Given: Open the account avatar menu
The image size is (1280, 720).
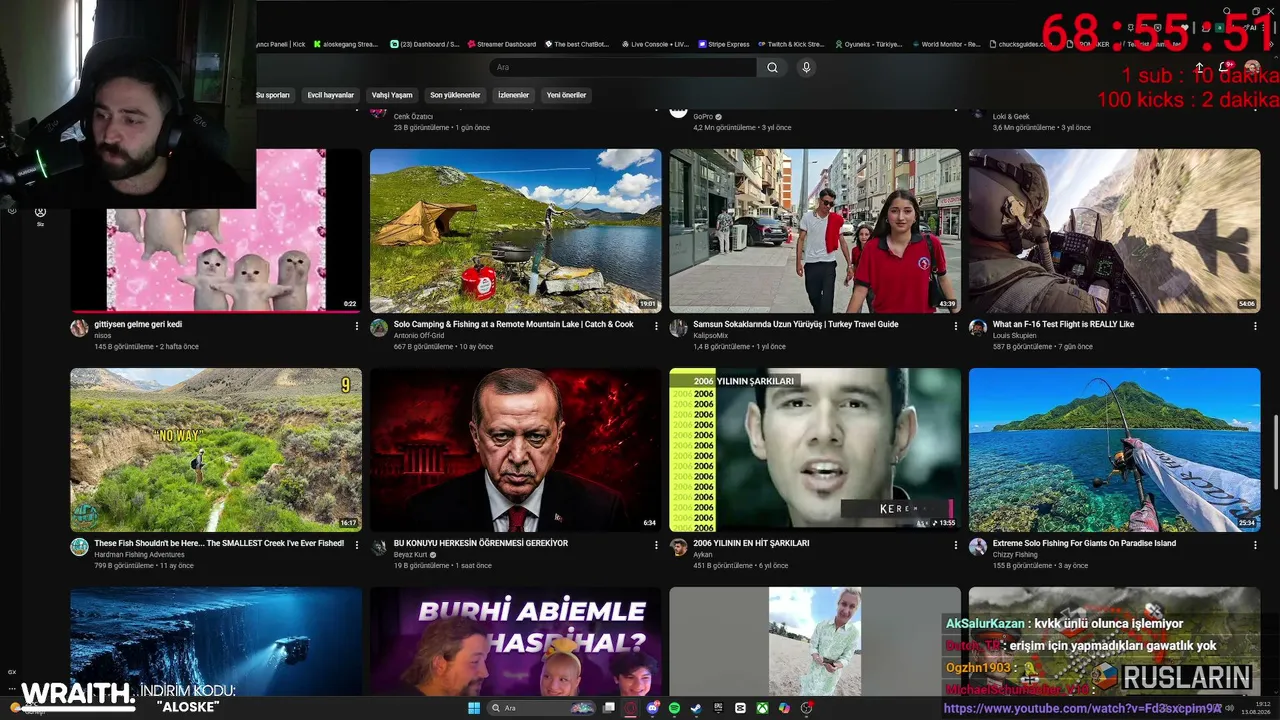Looking at the screenshot, I should tap(1252, 67).
